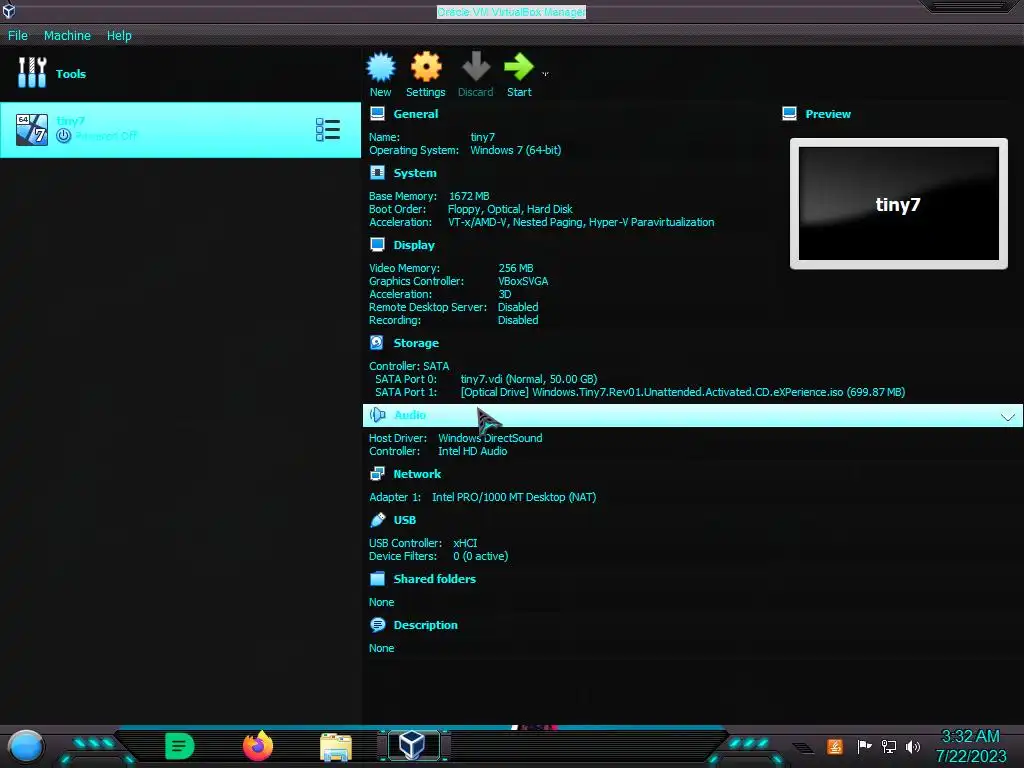Click the Windows DirectSound host driver value

click(x=490, y=438)
